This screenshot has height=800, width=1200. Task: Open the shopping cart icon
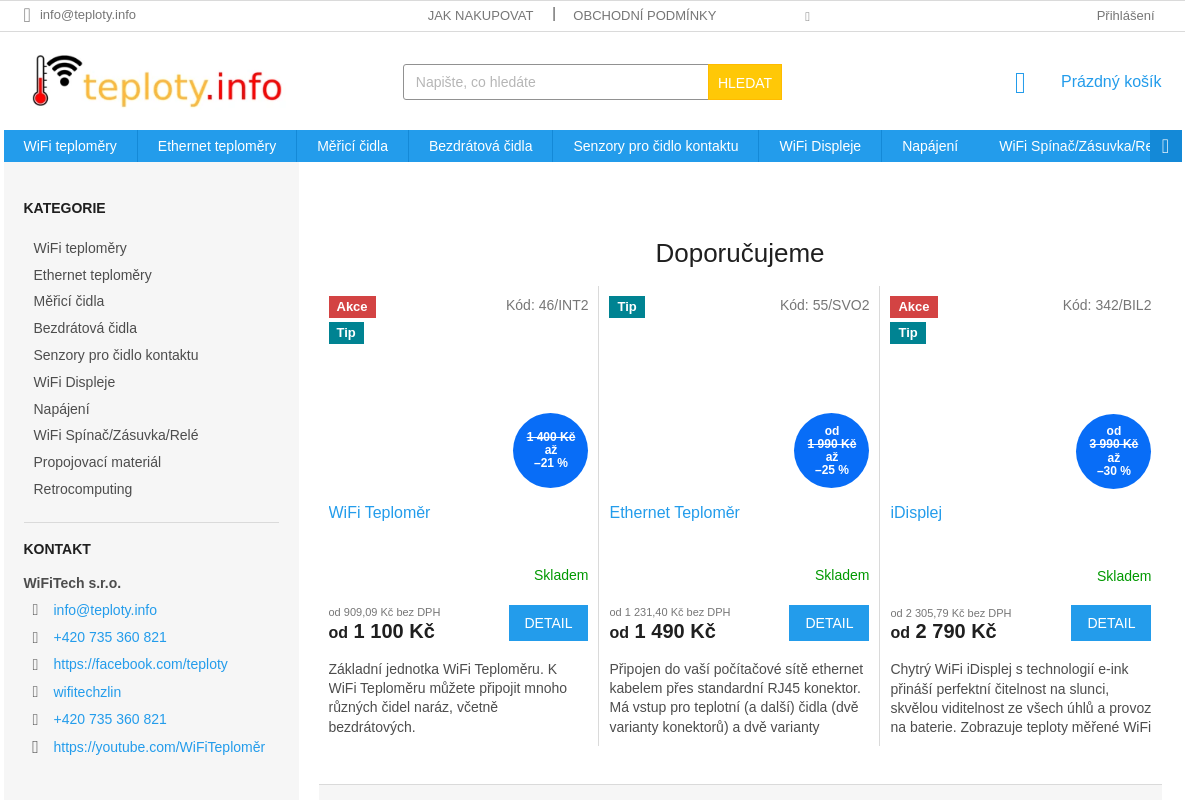click(x=1020, y=83)
